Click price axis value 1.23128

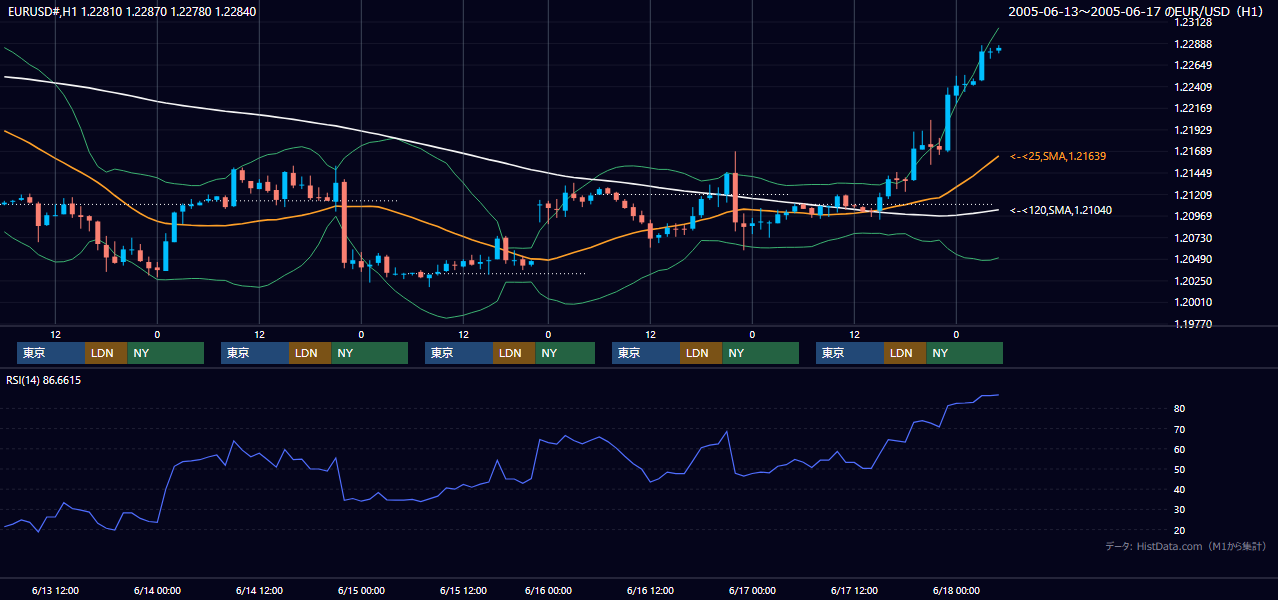pyautogui.click(x=1192, y=22)
